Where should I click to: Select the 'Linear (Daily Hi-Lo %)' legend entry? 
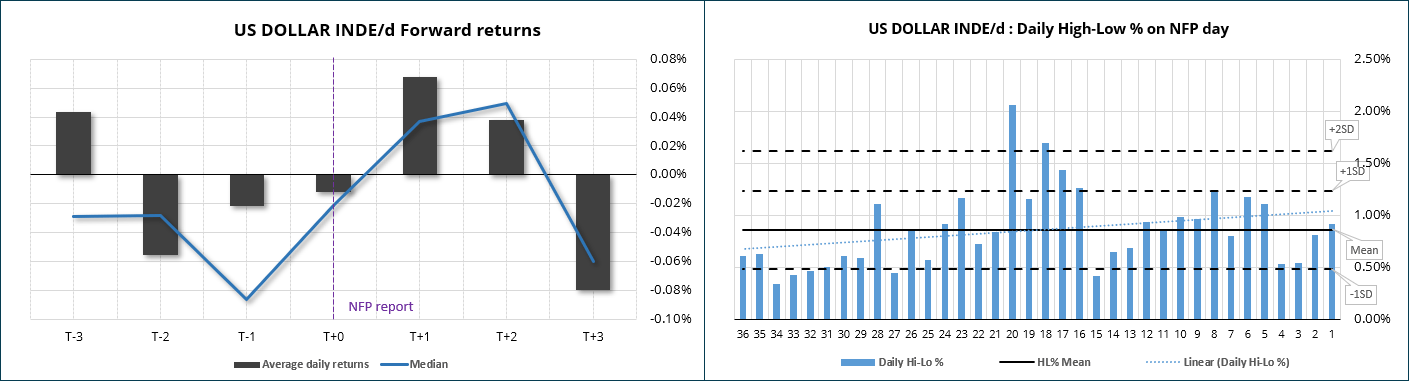1213,361
